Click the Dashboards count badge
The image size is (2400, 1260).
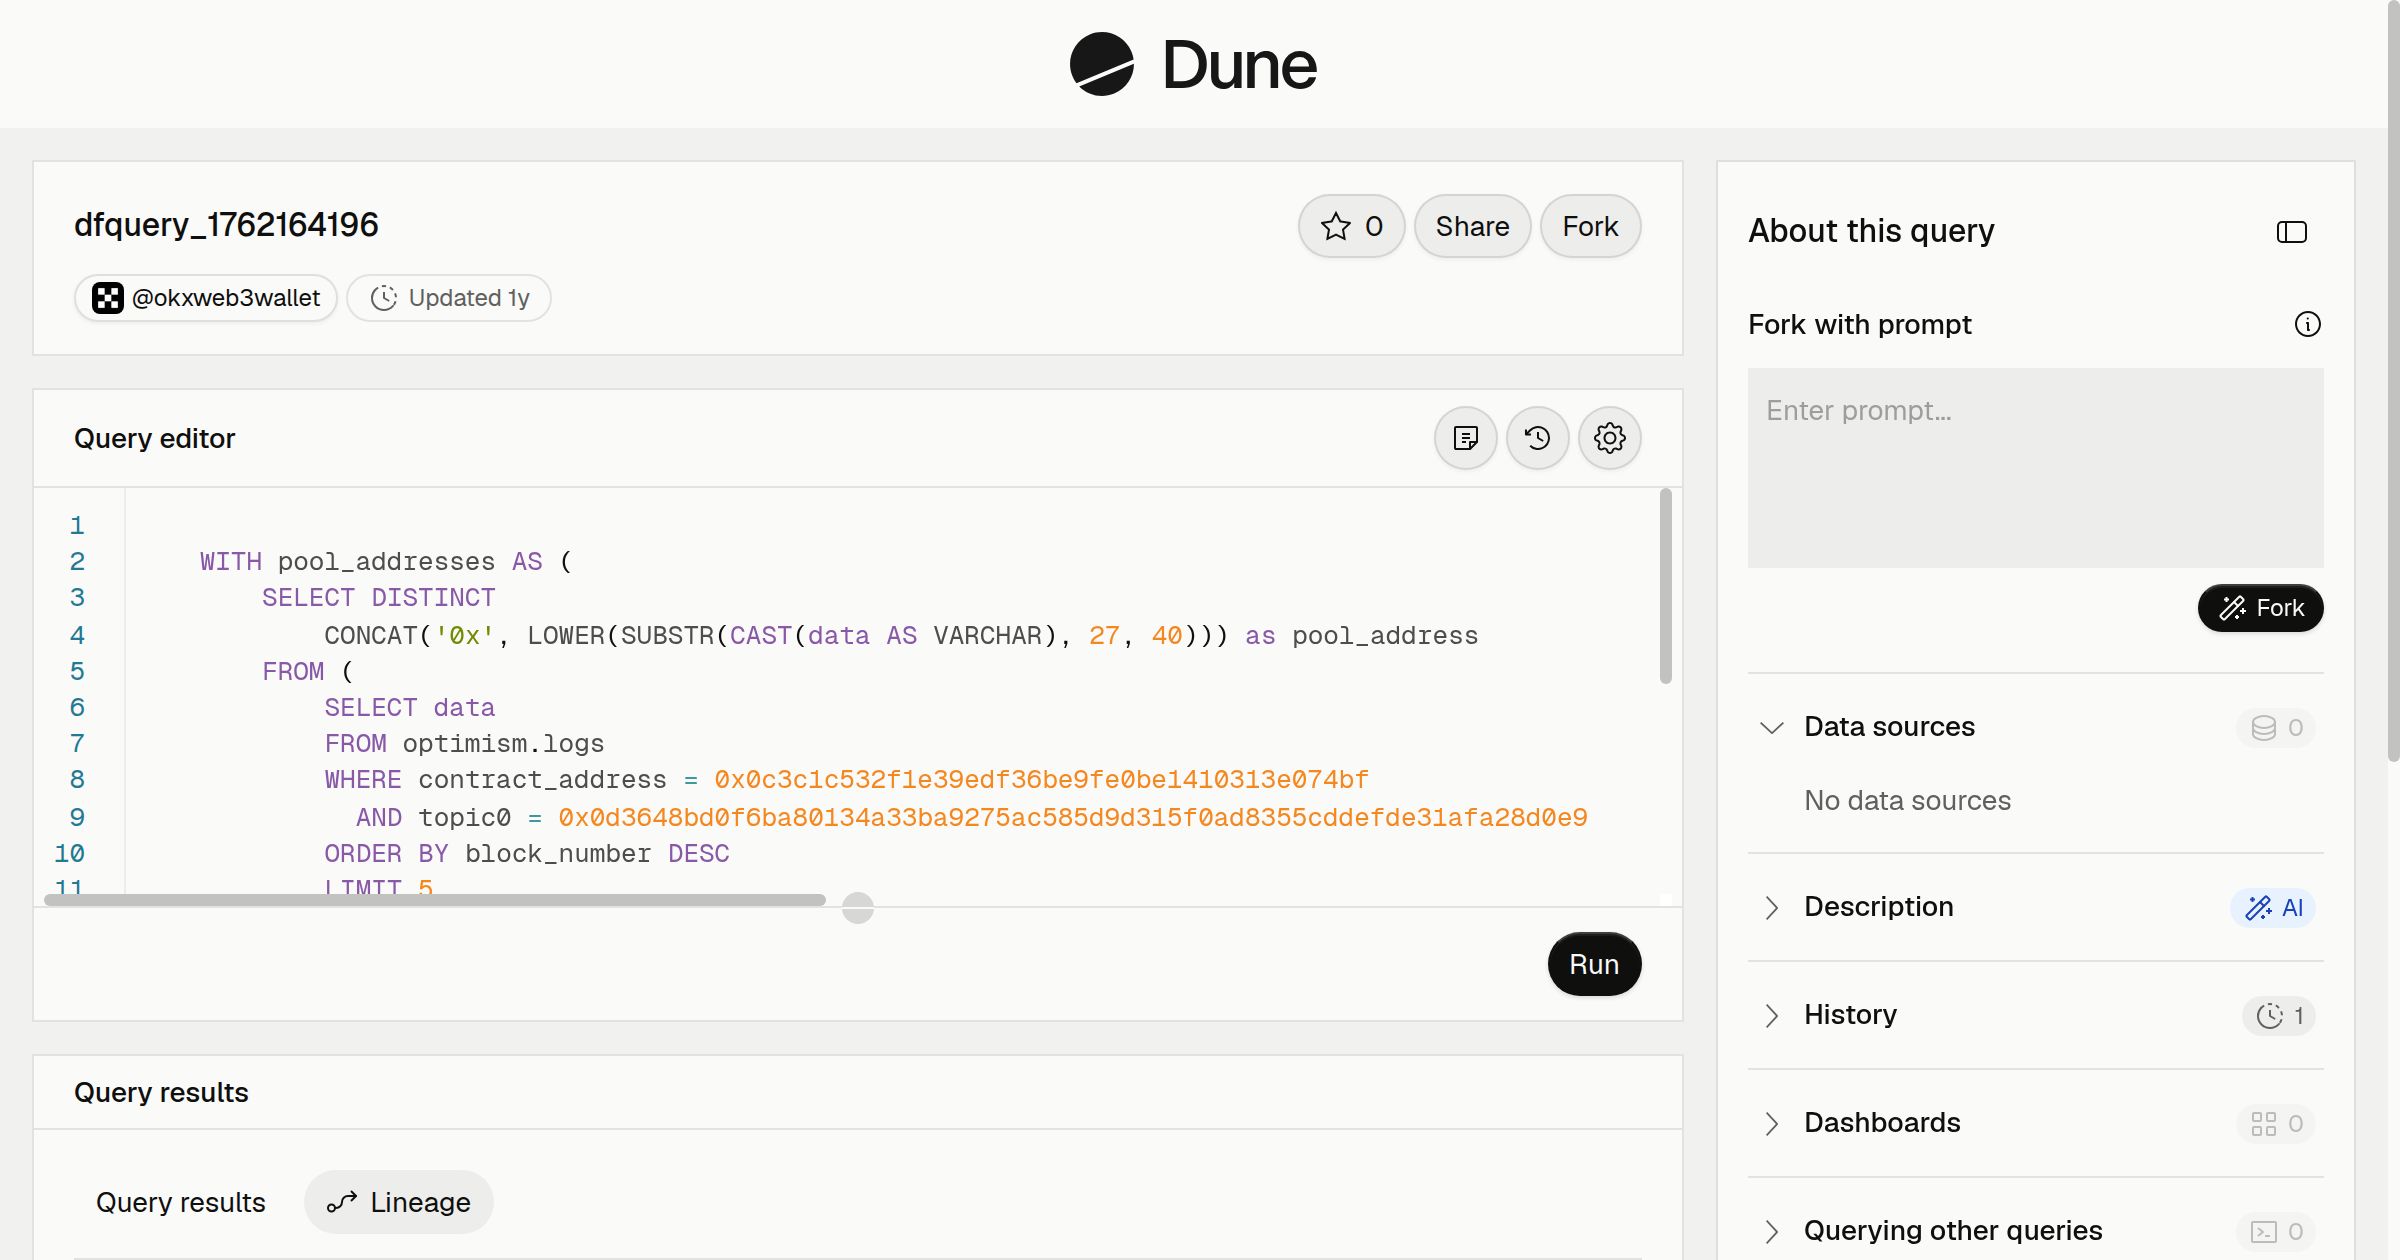click(x=2276, y=1123)
